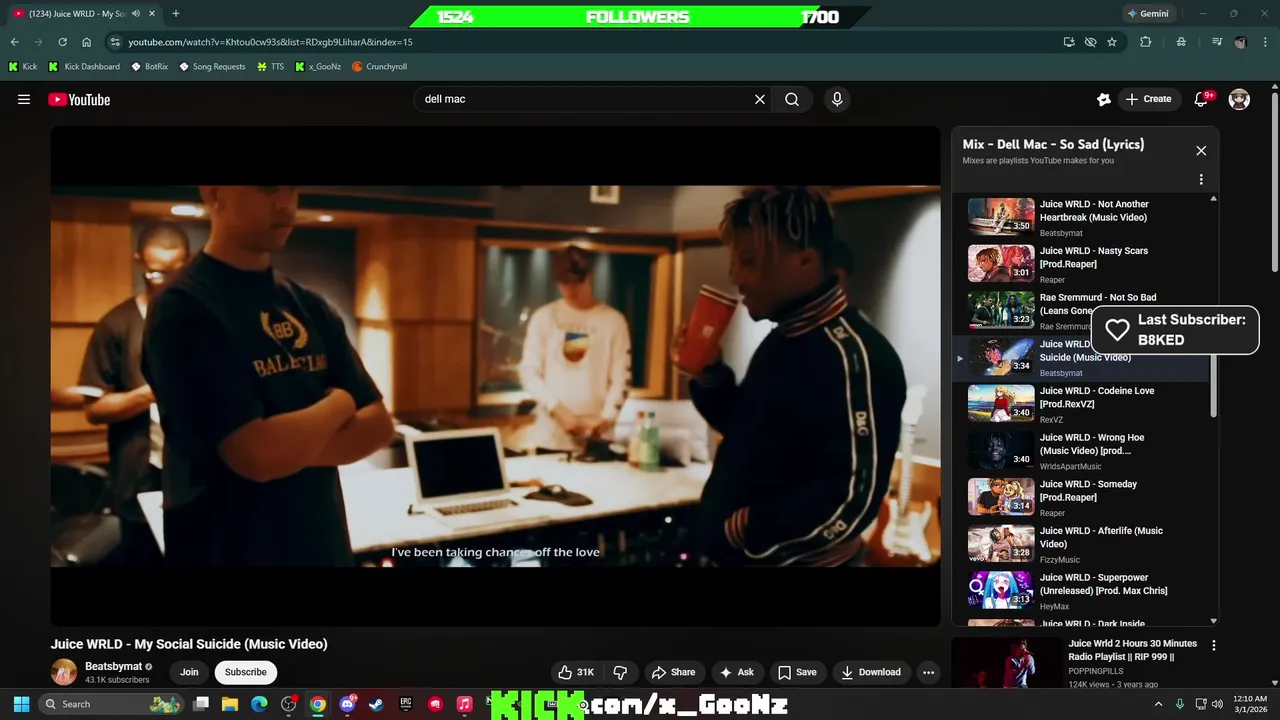This screenshot has height=720, width=1280.
Task: Go back in the browser
Action: coord(15,42)
